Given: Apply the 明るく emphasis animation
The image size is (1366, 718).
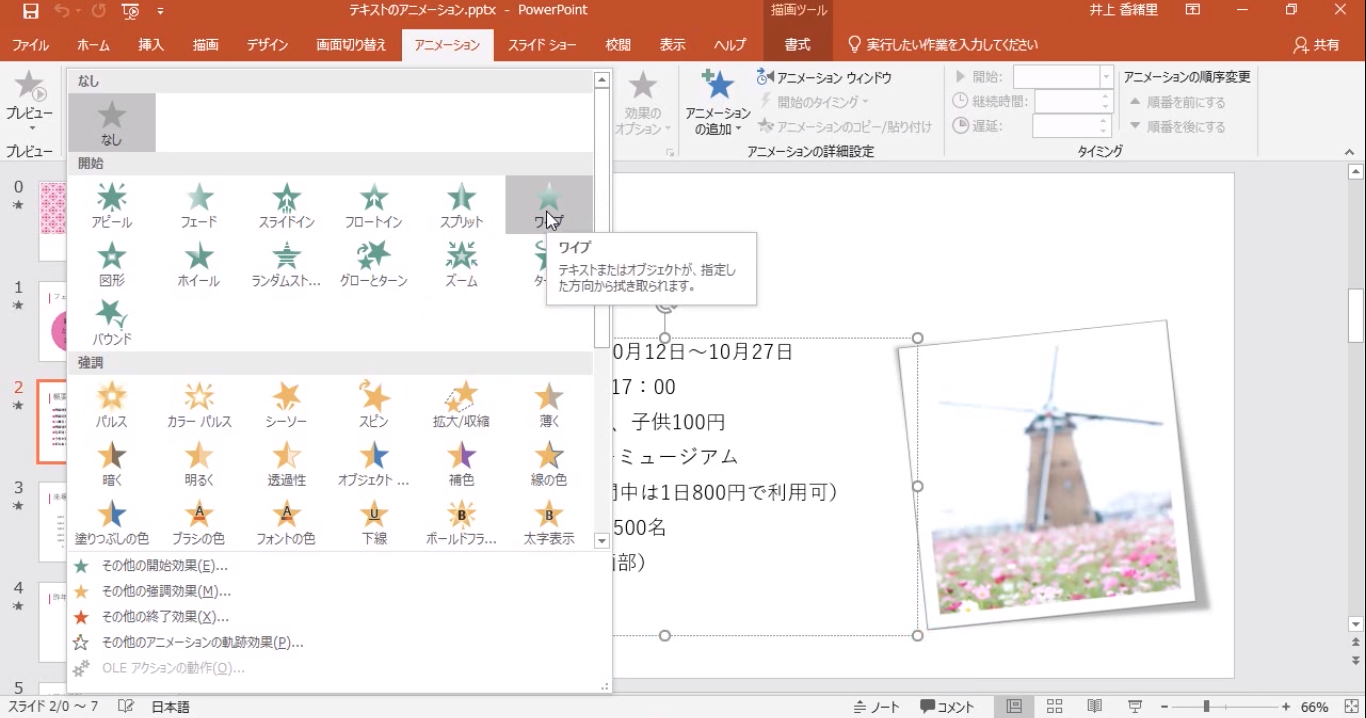Looking at the screenshot, I should (x=199, y=463).
